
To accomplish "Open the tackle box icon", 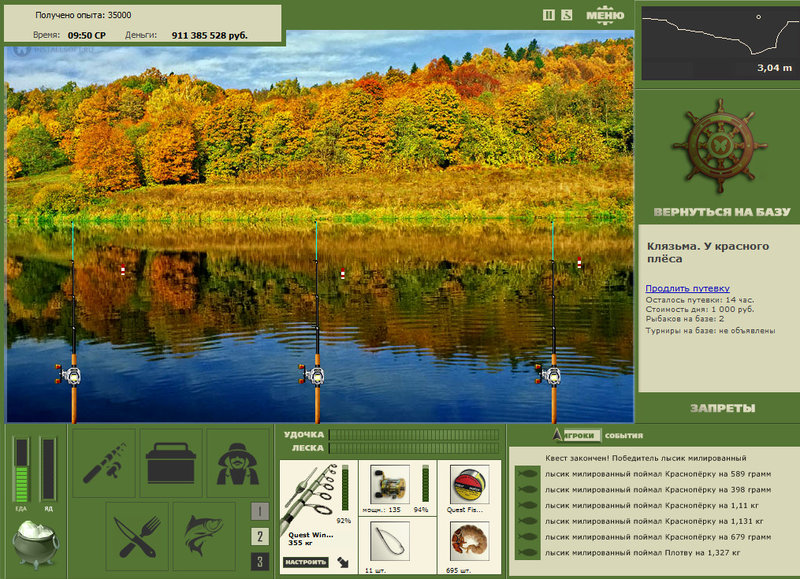I will tap(171, 463).
